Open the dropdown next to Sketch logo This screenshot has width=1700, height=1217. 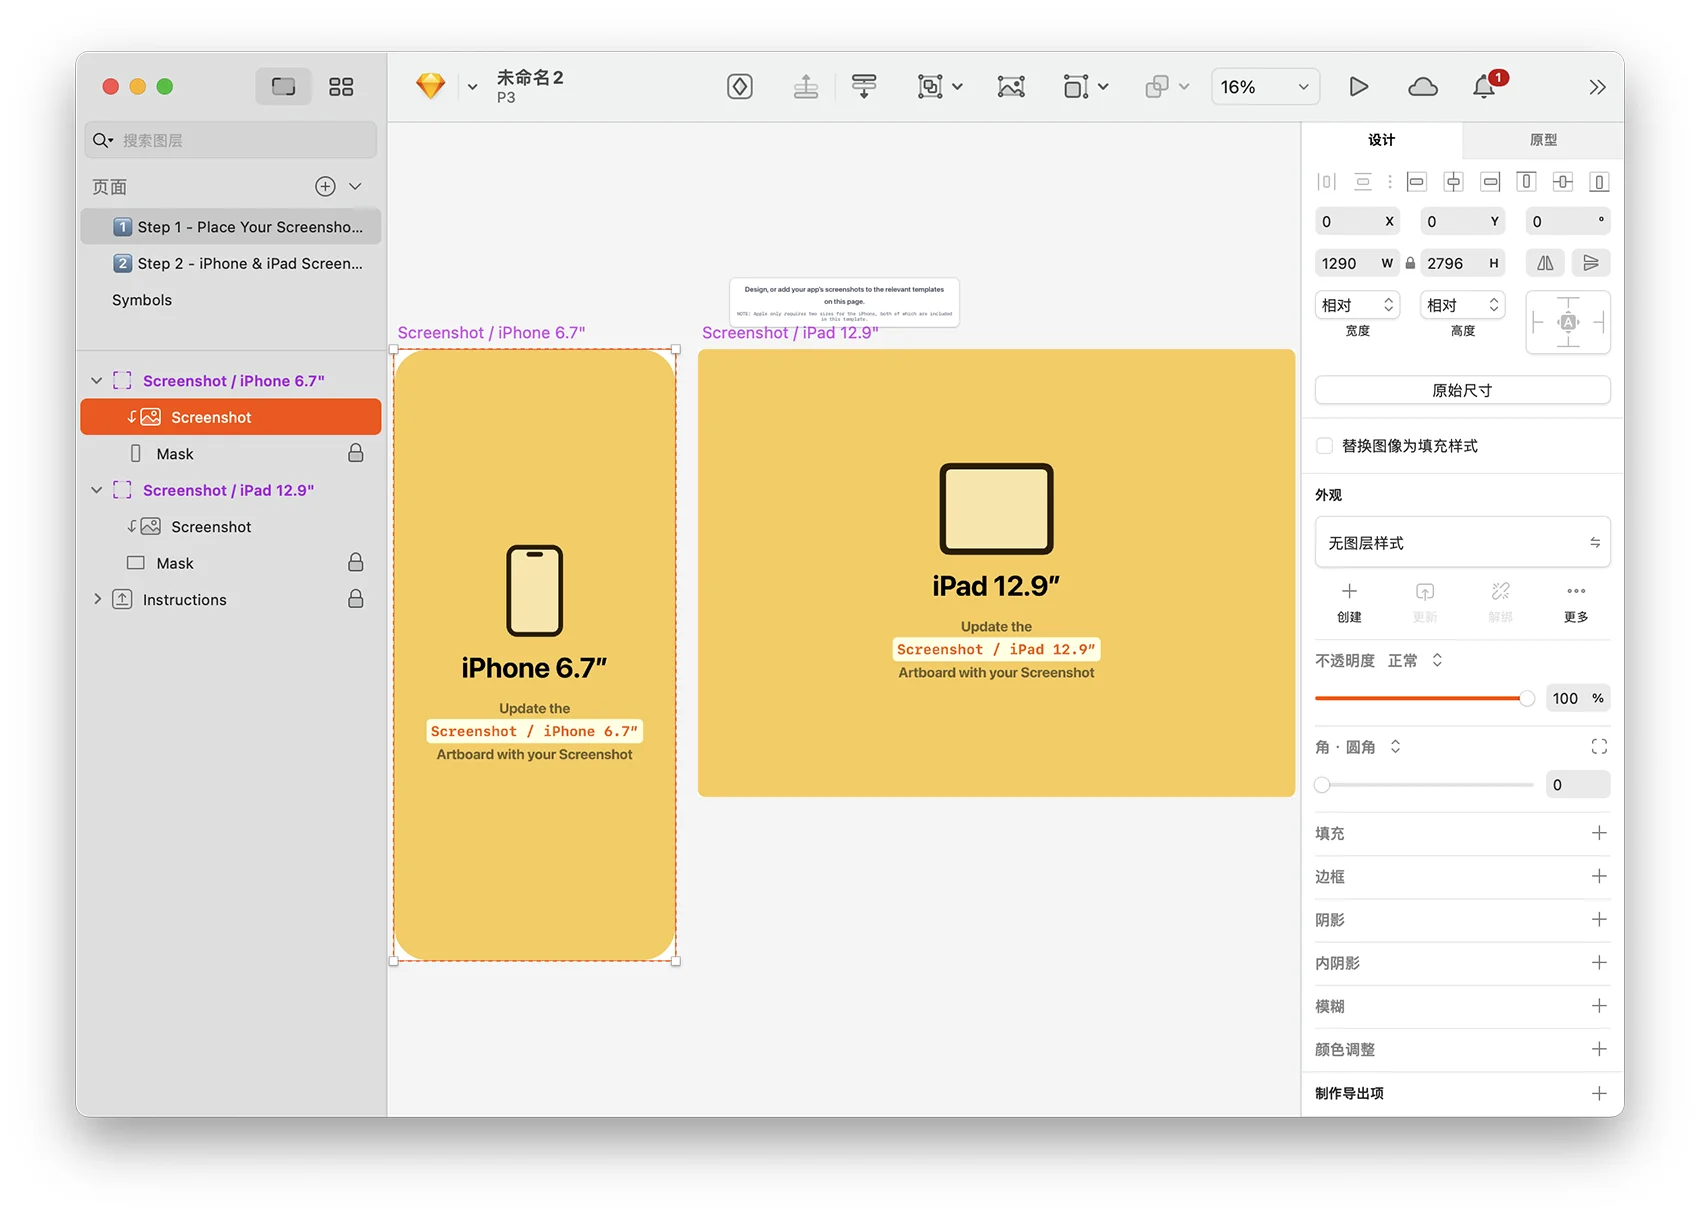[472, 87]
